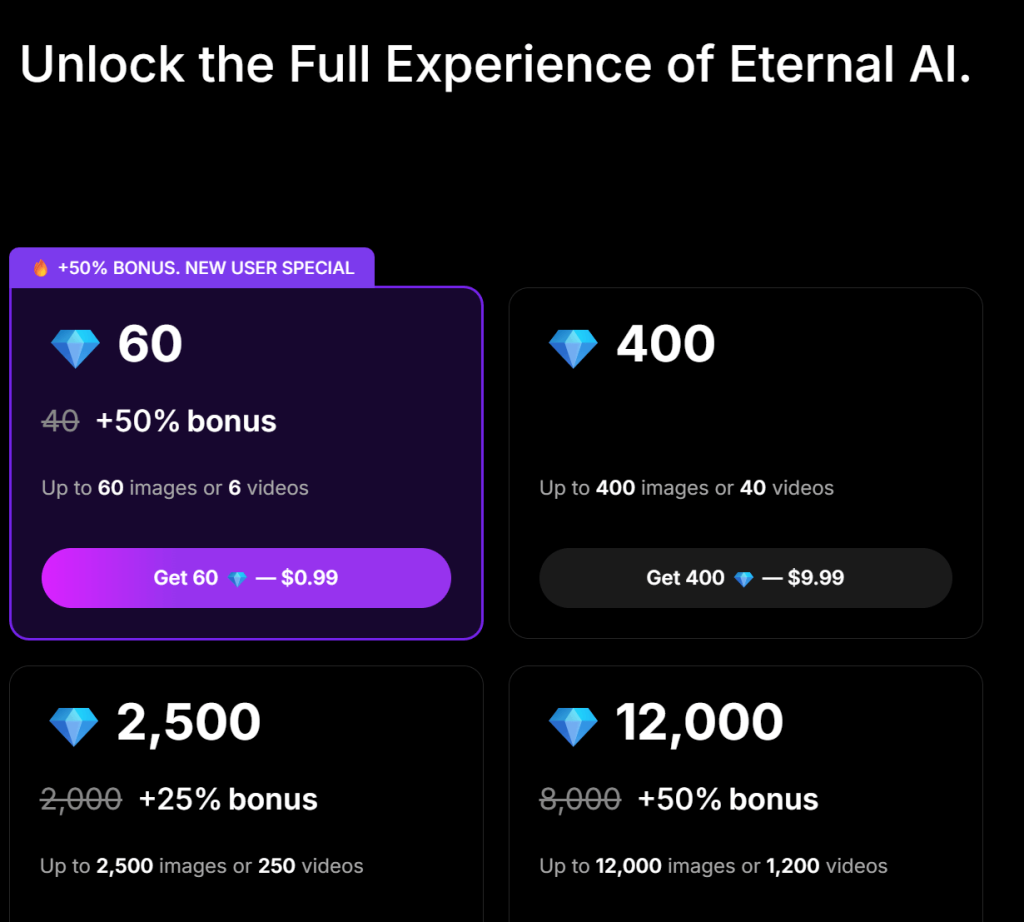This screenshot has height=922, width=1024.
Task: Click "Up to 60 images or 6 videos" text
Action: [175, 488]
